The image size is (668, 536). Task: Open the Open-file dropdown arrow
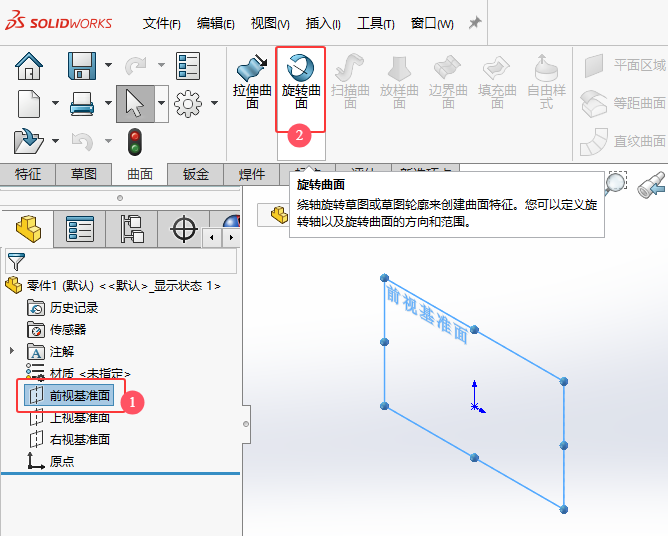[55, 141]
